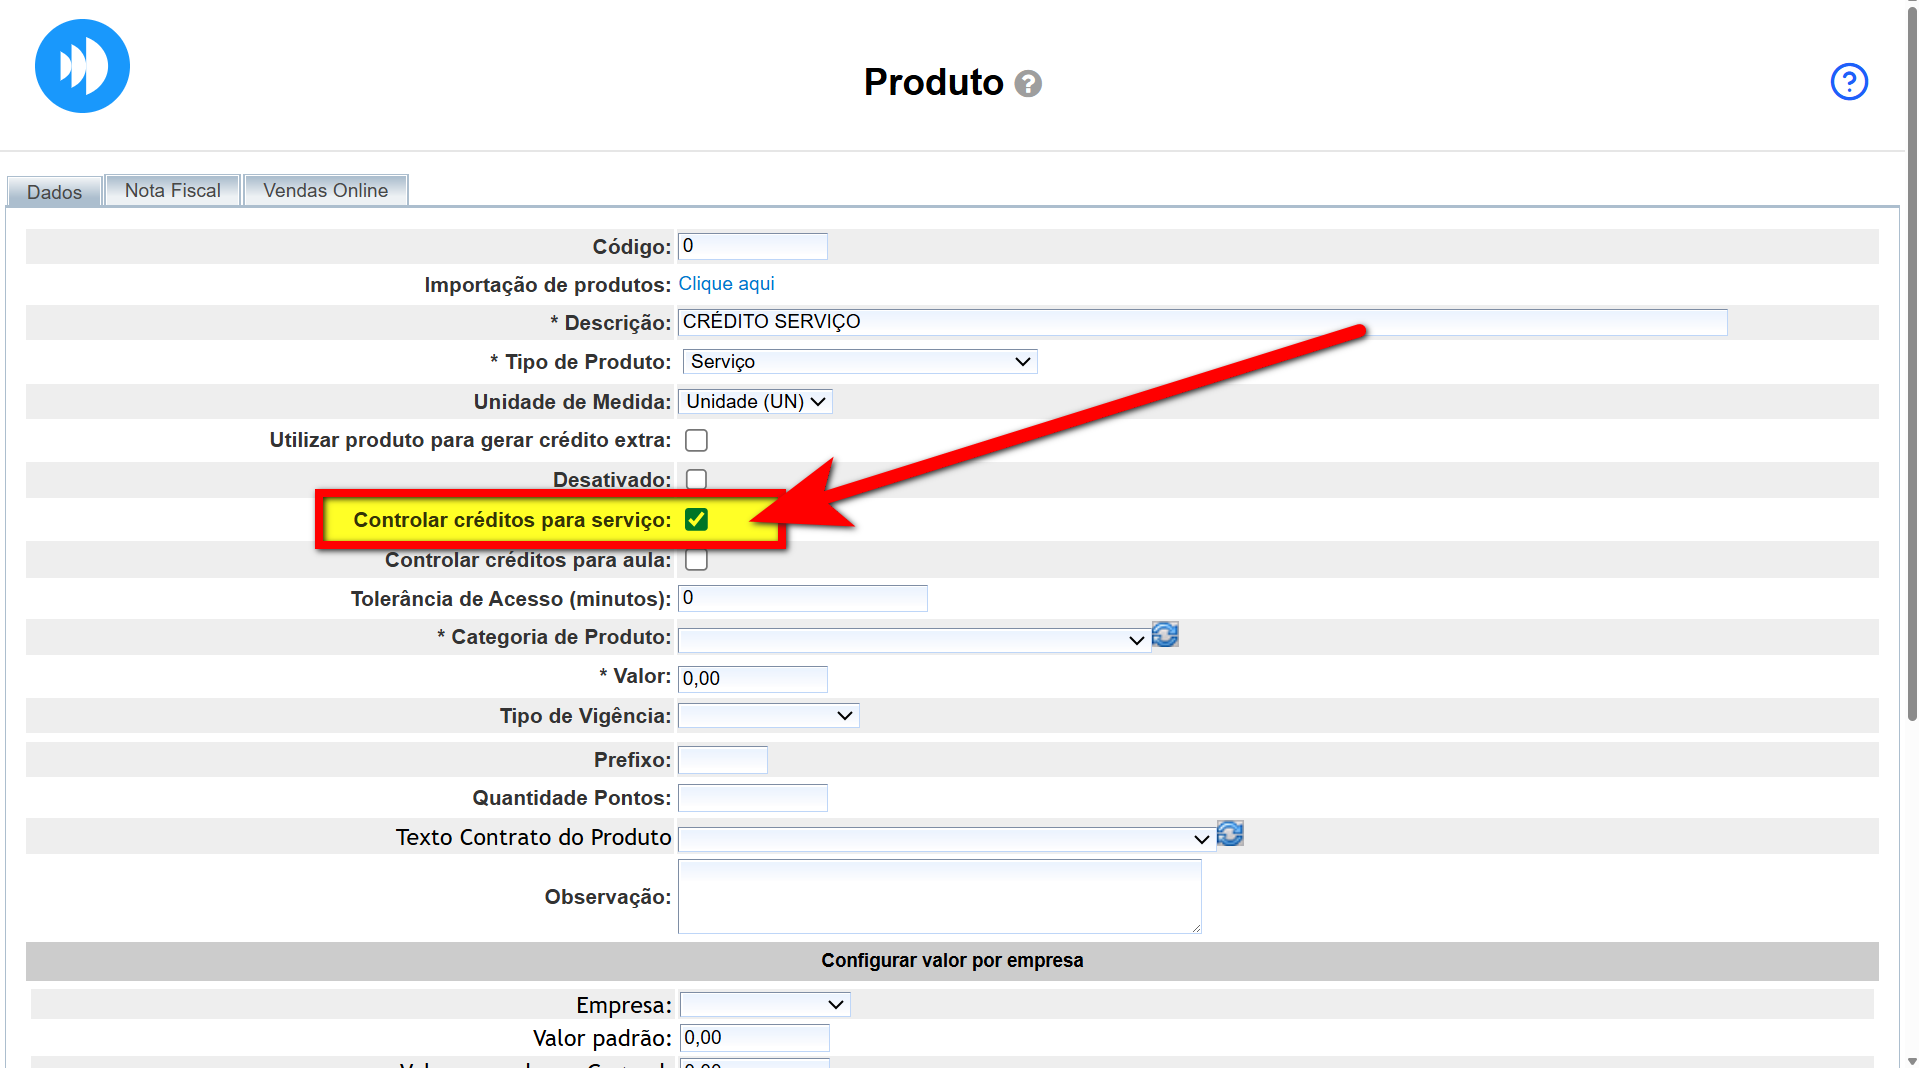The image size is (1919, 1068).
Task: Refresh the Categoria de Produto list
Action: pyautogui.click(x=1165, y=635)
